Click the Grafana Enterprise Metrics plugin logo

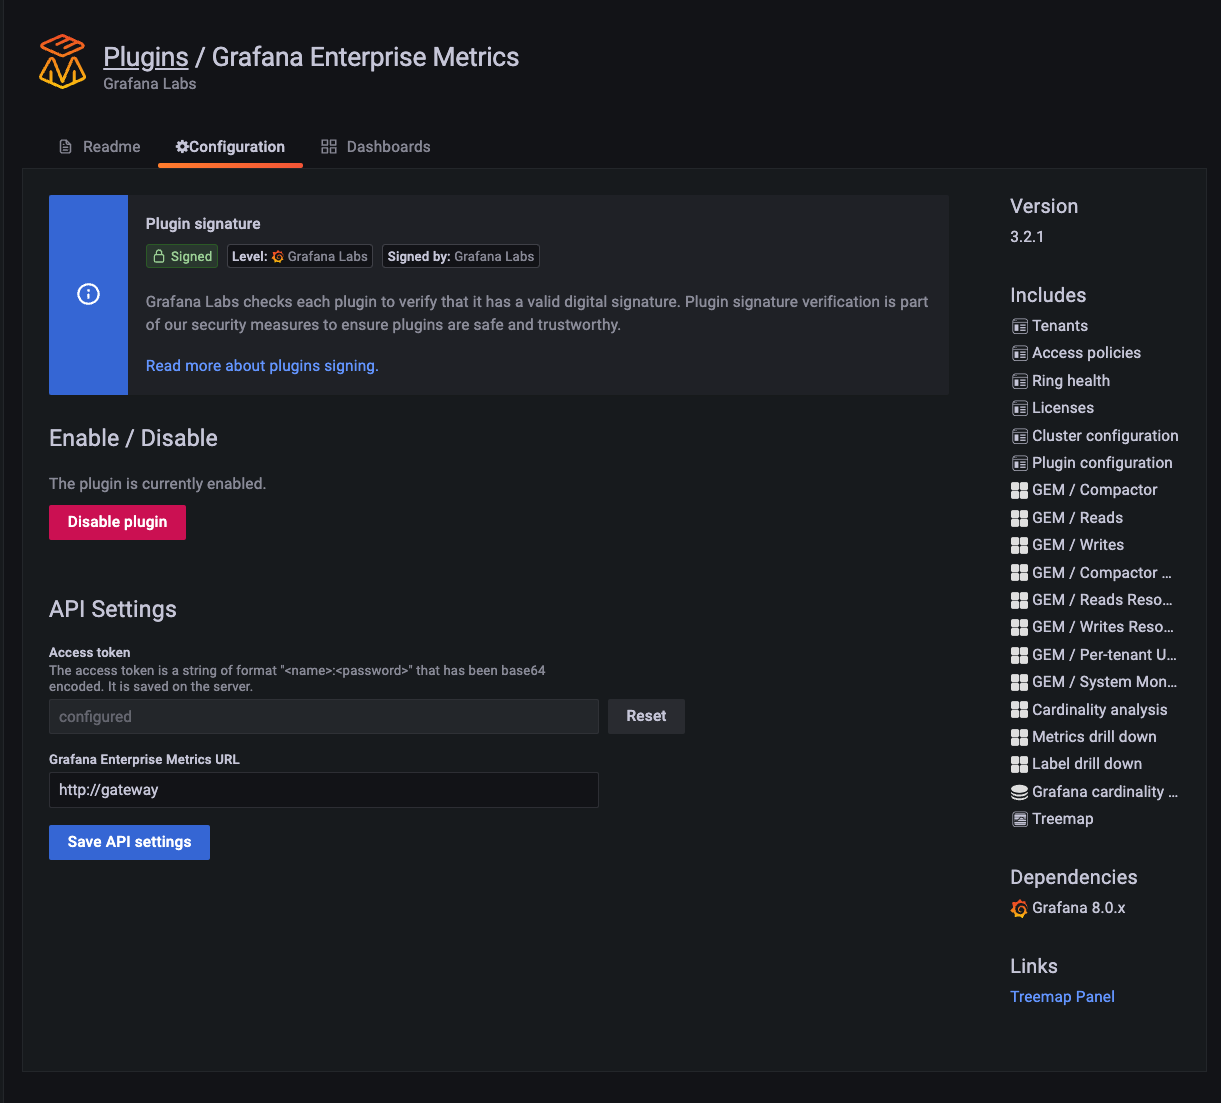(62, 61)
